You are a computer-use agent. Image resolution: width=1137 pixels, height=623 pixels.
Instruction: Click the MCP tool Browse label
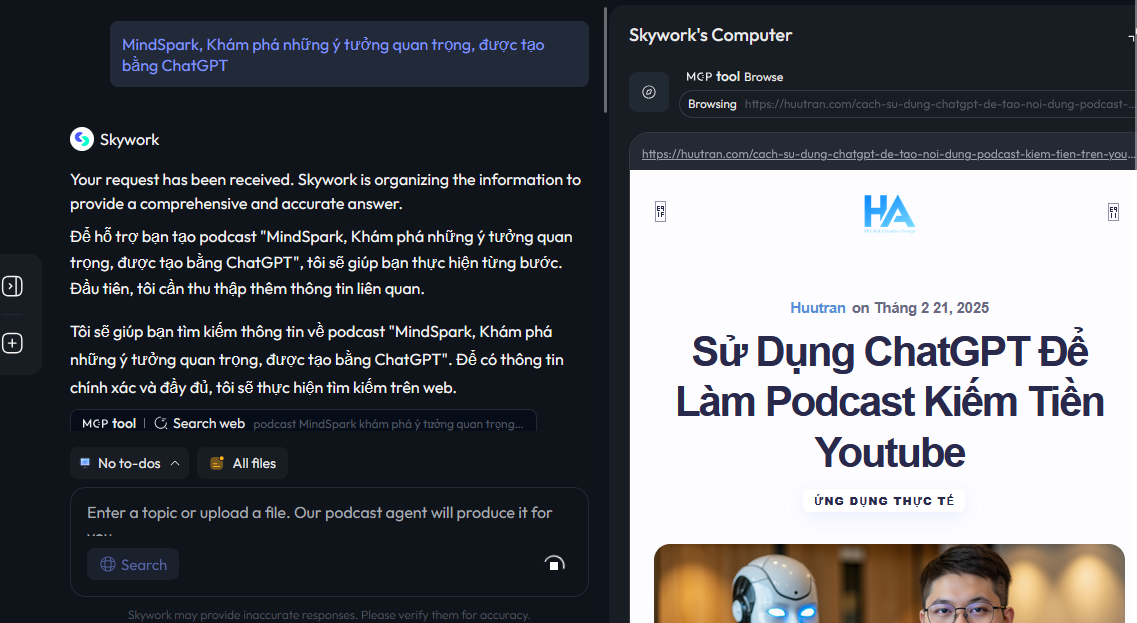coord(735,76)
